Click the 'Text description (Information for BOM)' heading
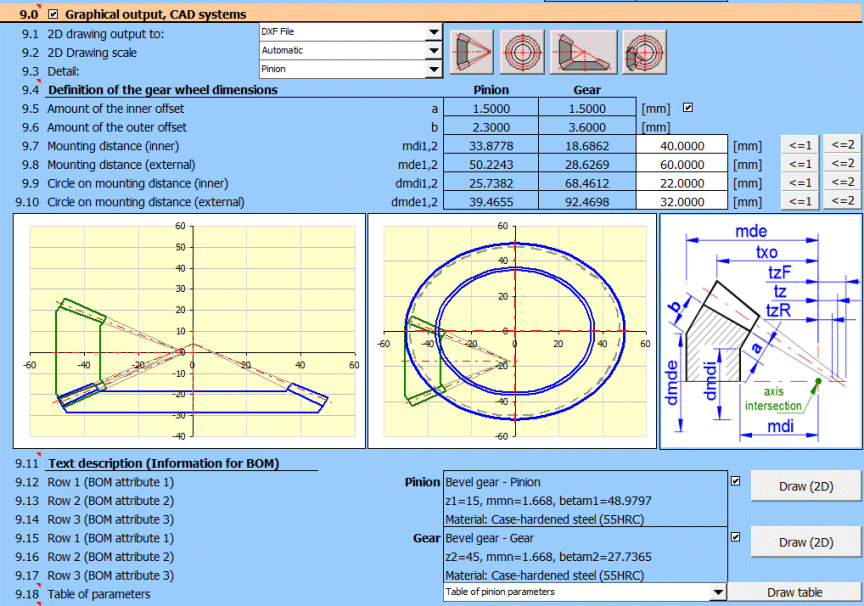This screenshot has width=864, height=606. click(164, 463)
